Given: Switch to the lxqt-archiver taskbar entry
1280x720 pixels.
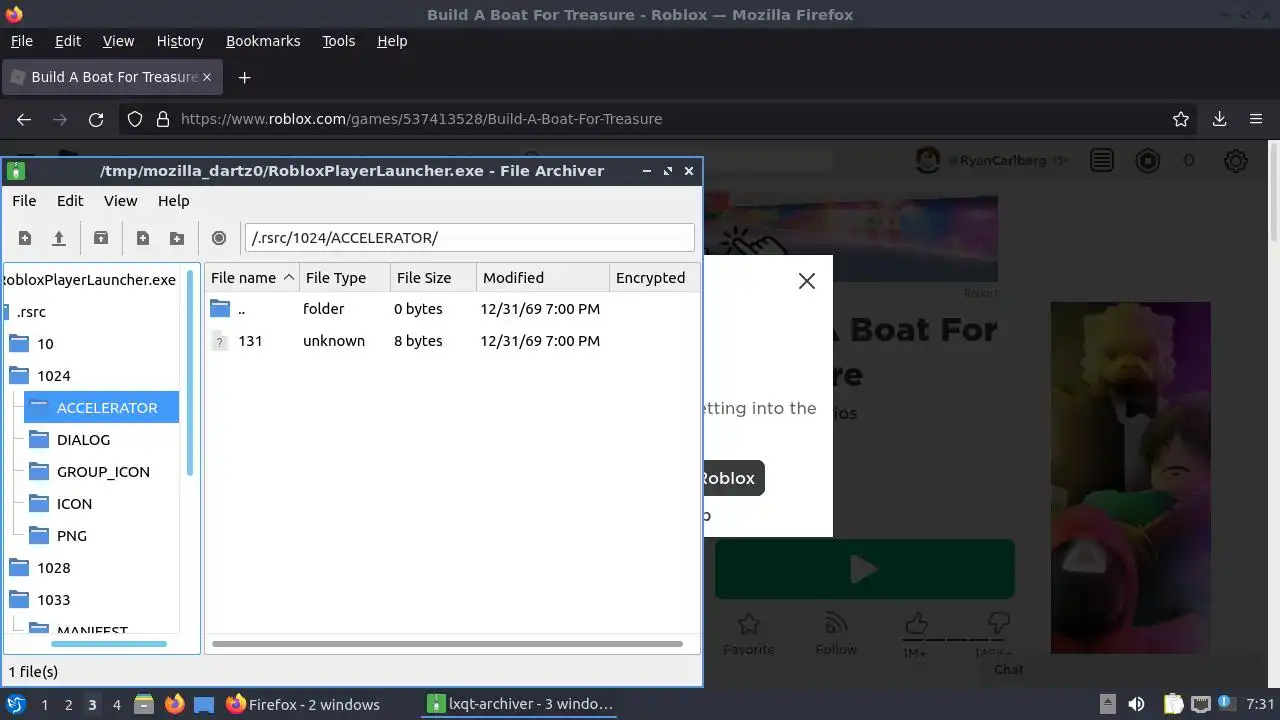Looking at the screenshot, I should [x=520, y=704].
